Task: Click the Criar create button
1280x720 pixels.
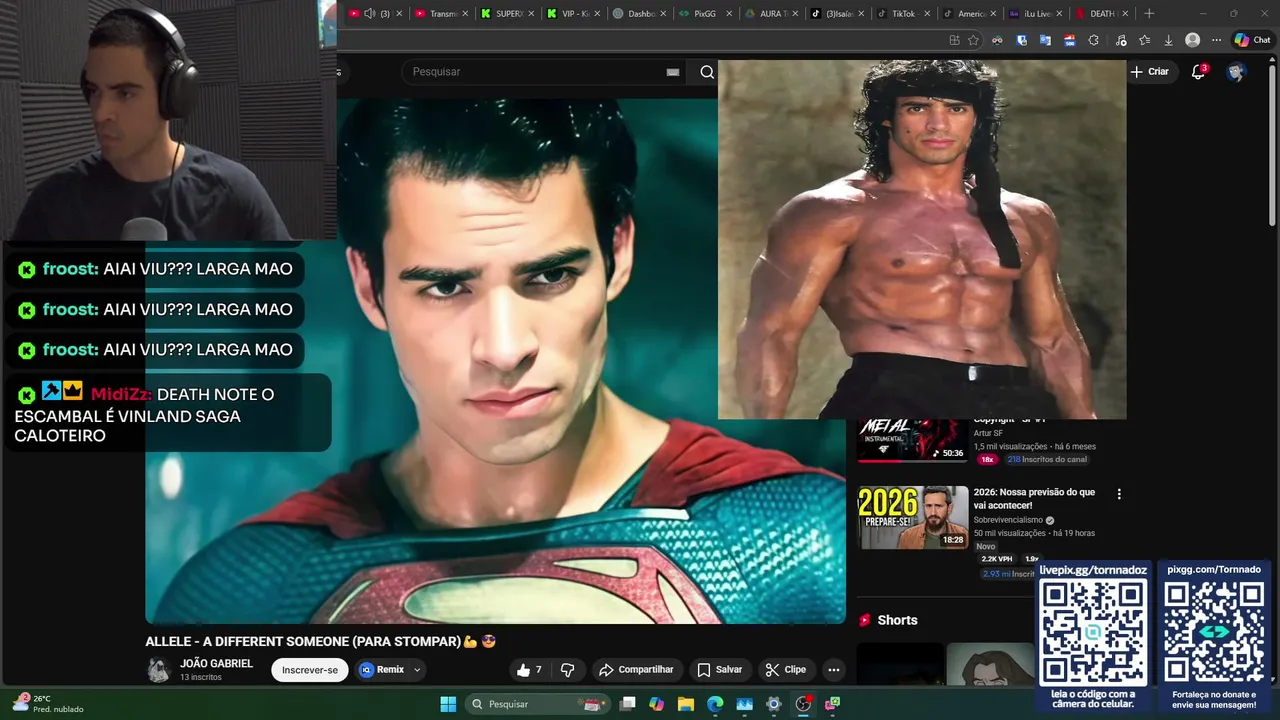Action: [x=1150, y=72]
